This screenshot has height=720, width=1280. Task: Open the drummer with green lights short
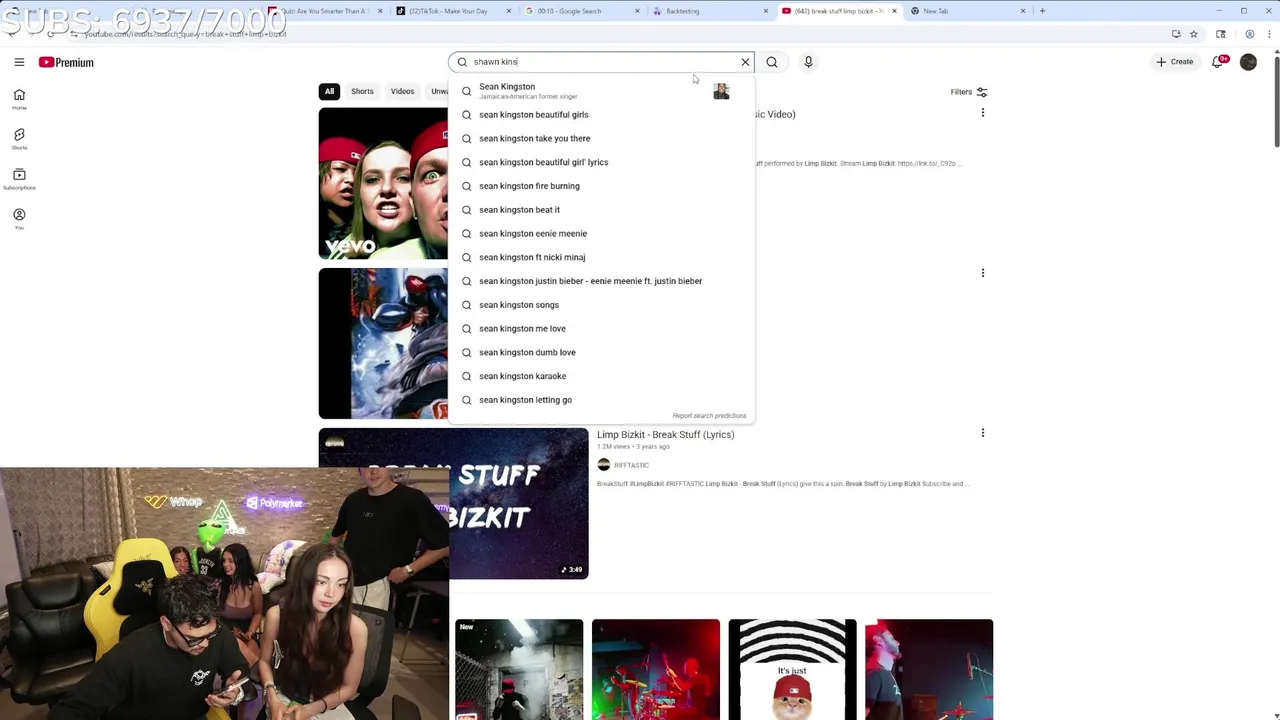coord(656,669)
